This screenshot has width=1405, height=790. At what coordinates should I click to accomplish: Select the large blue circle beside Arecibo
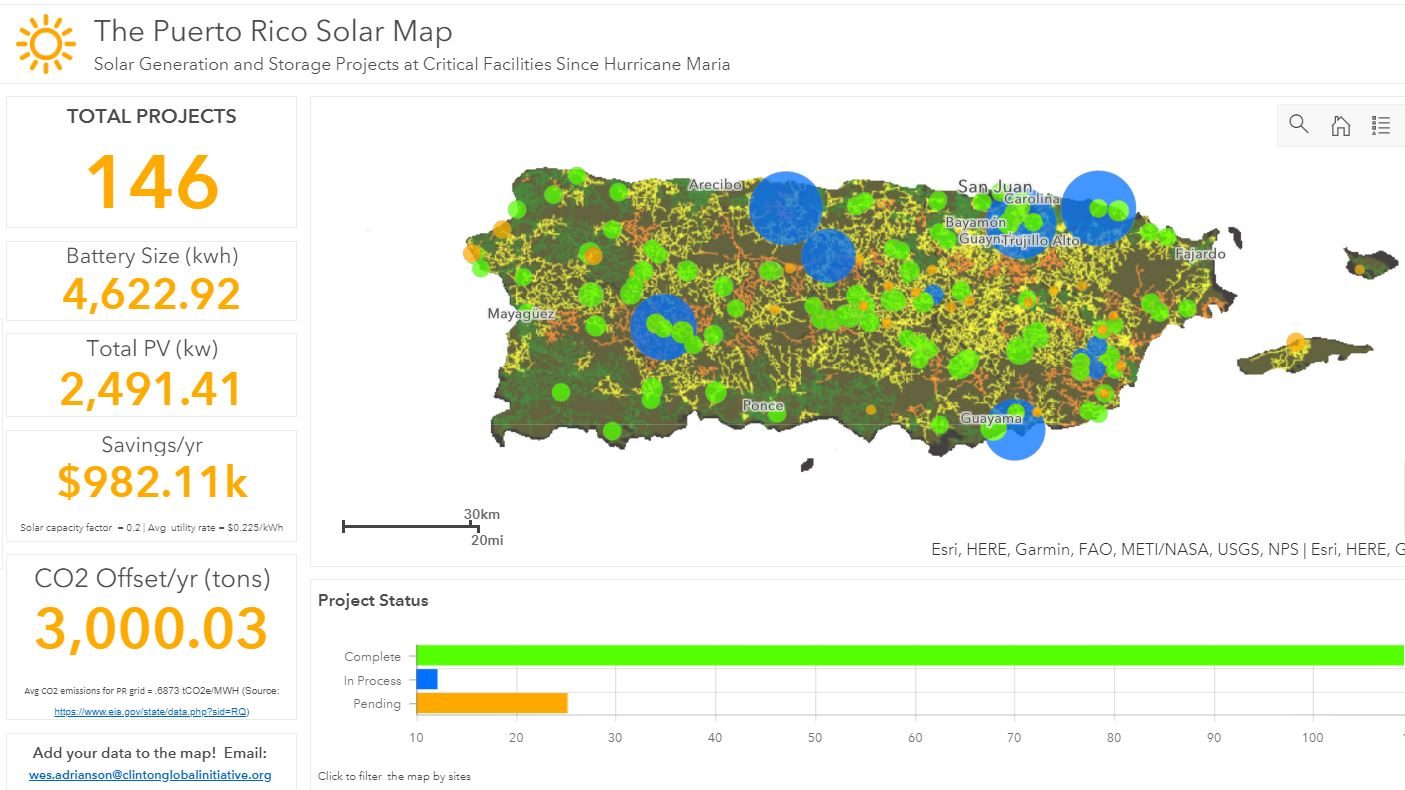click(x=785, y=208)
